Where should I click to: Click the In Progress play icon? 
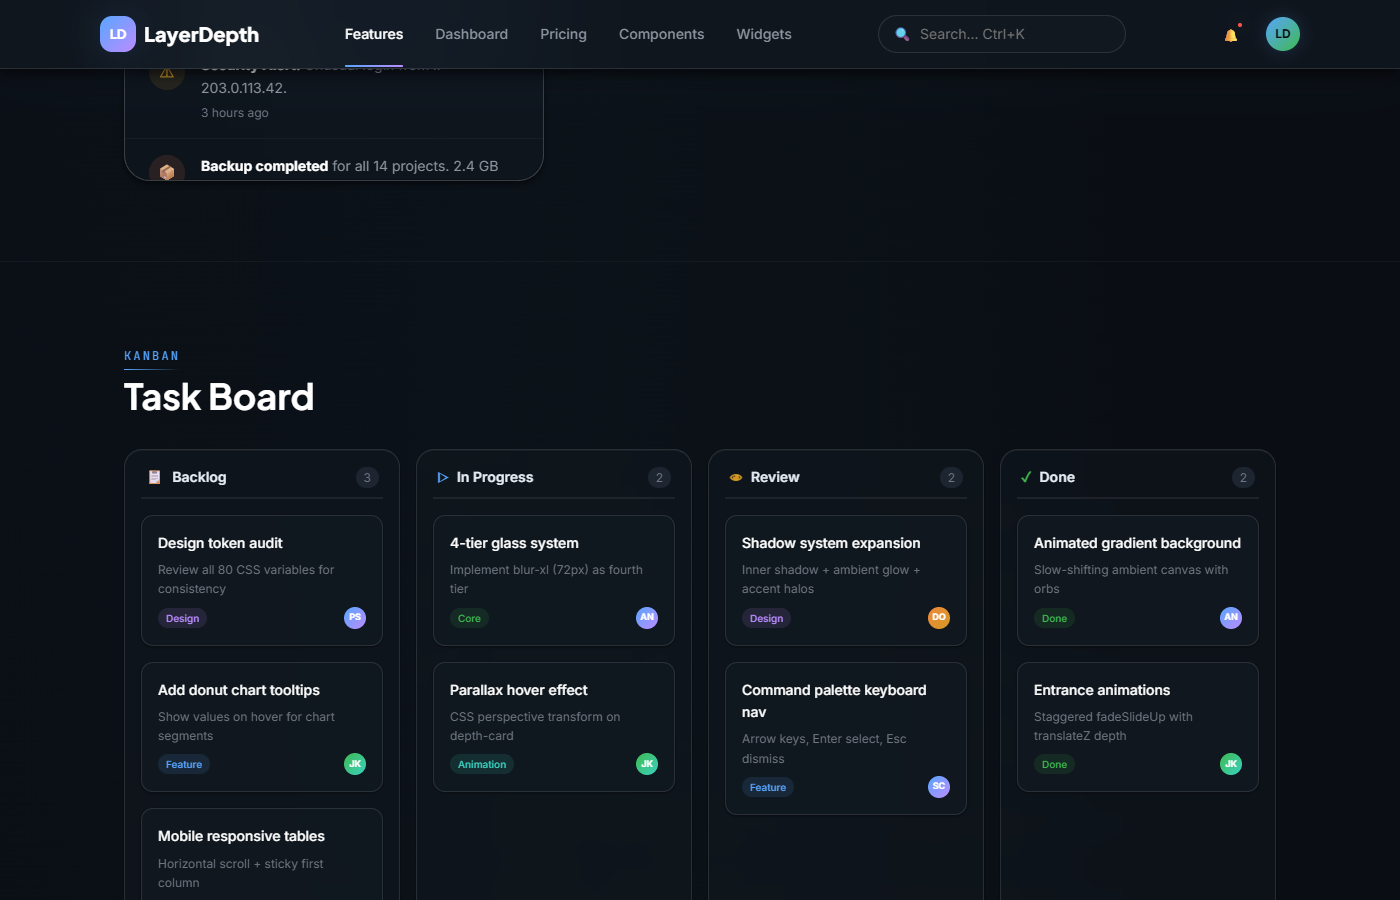pyautogui.click(x=442, y=477)
